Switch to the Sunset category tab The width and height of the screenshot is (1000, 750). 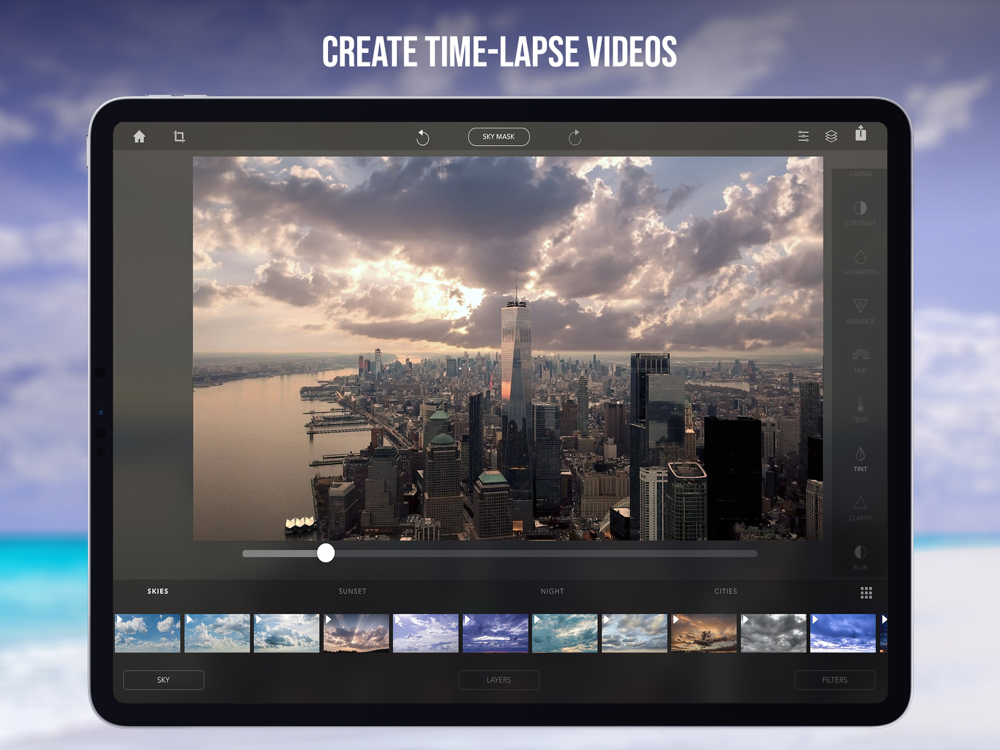click(x=353, y=591)
